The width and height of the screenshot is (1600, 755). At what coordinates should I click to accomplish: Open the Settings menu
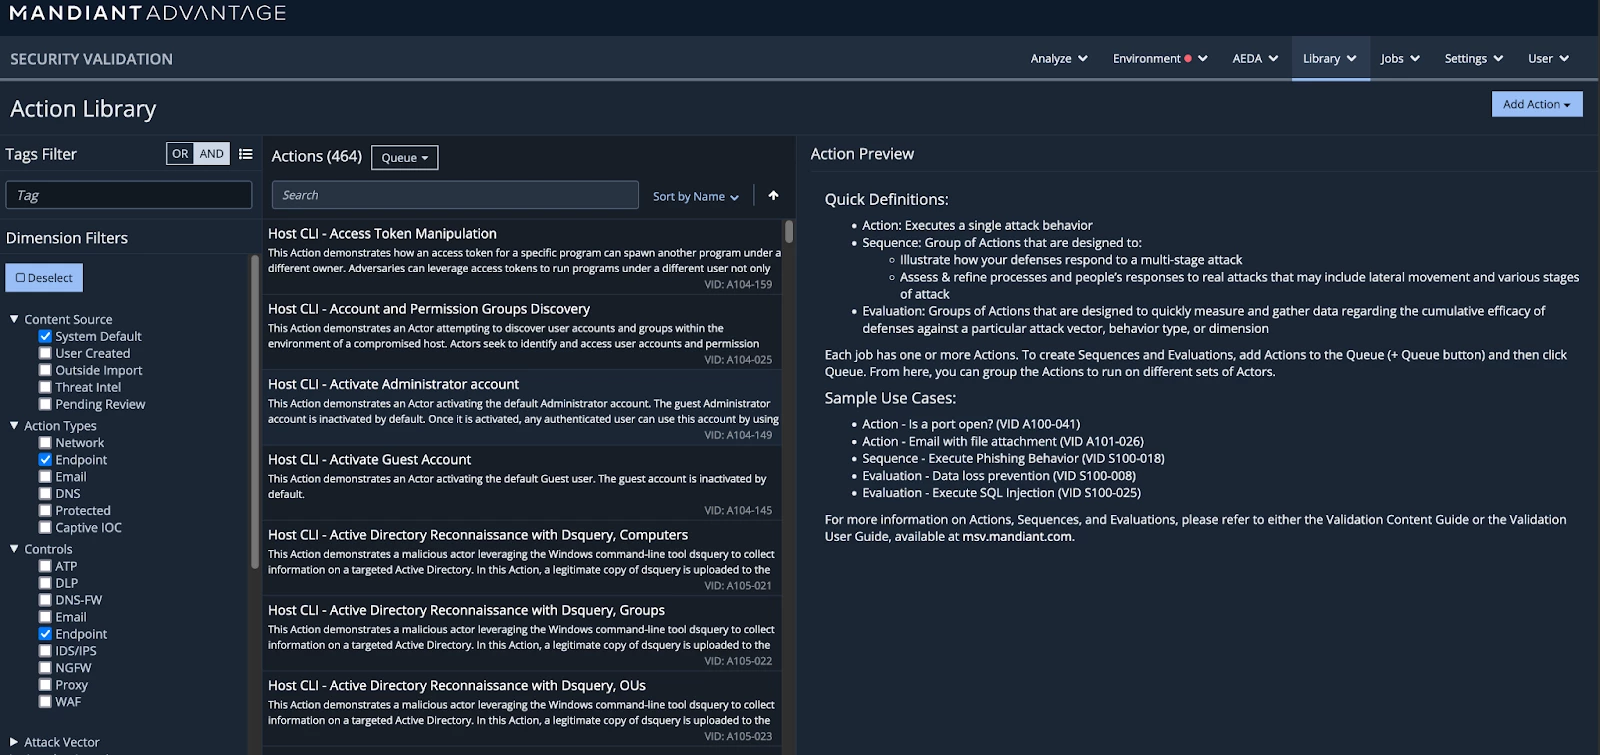[1474, 59]
